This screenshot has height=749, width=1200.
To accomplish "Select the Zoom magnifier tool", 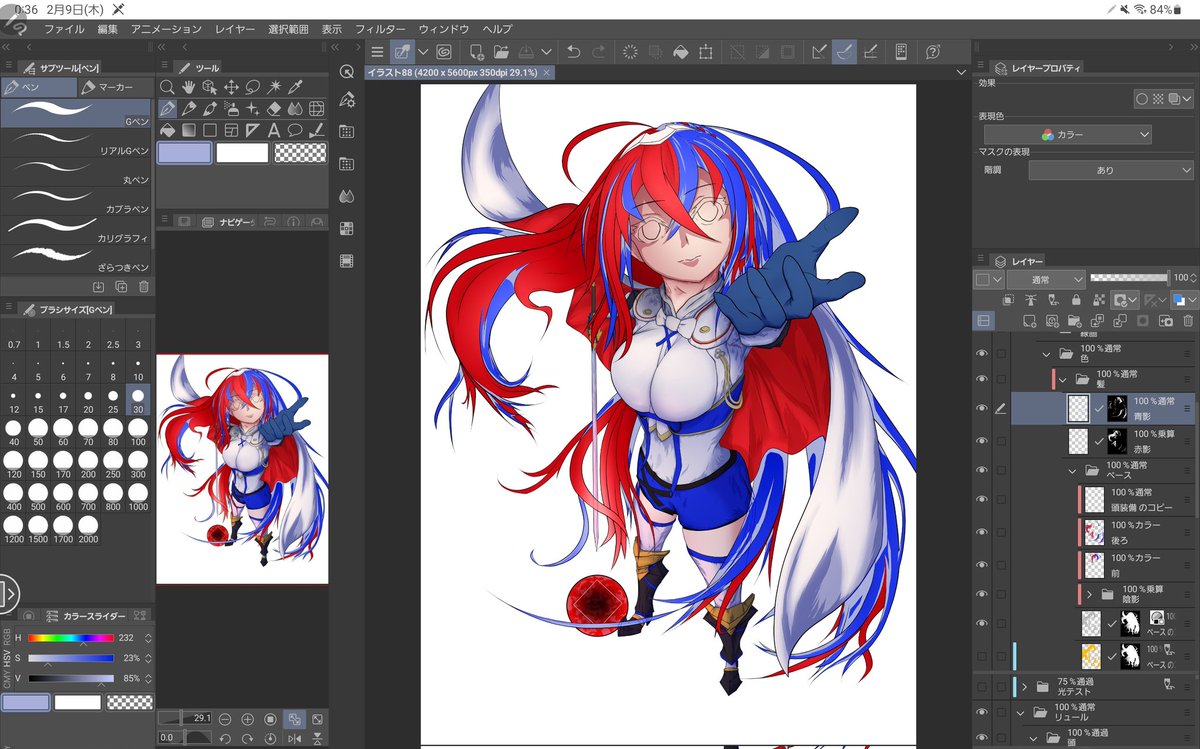I will (x=167, y=88).
